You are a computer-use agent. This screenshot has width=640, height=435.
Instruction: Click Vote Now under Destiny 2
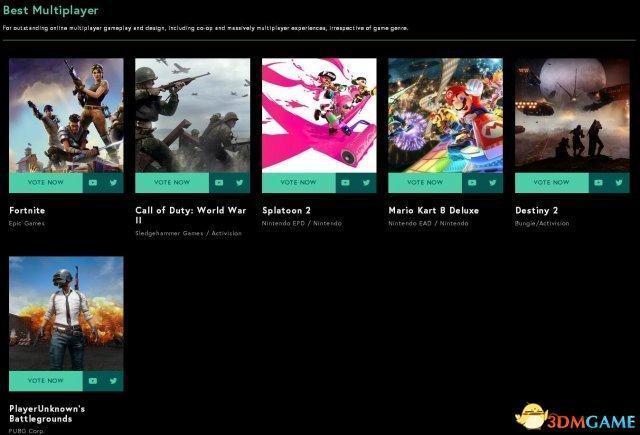pyautogui.click(x=552, y=182)
